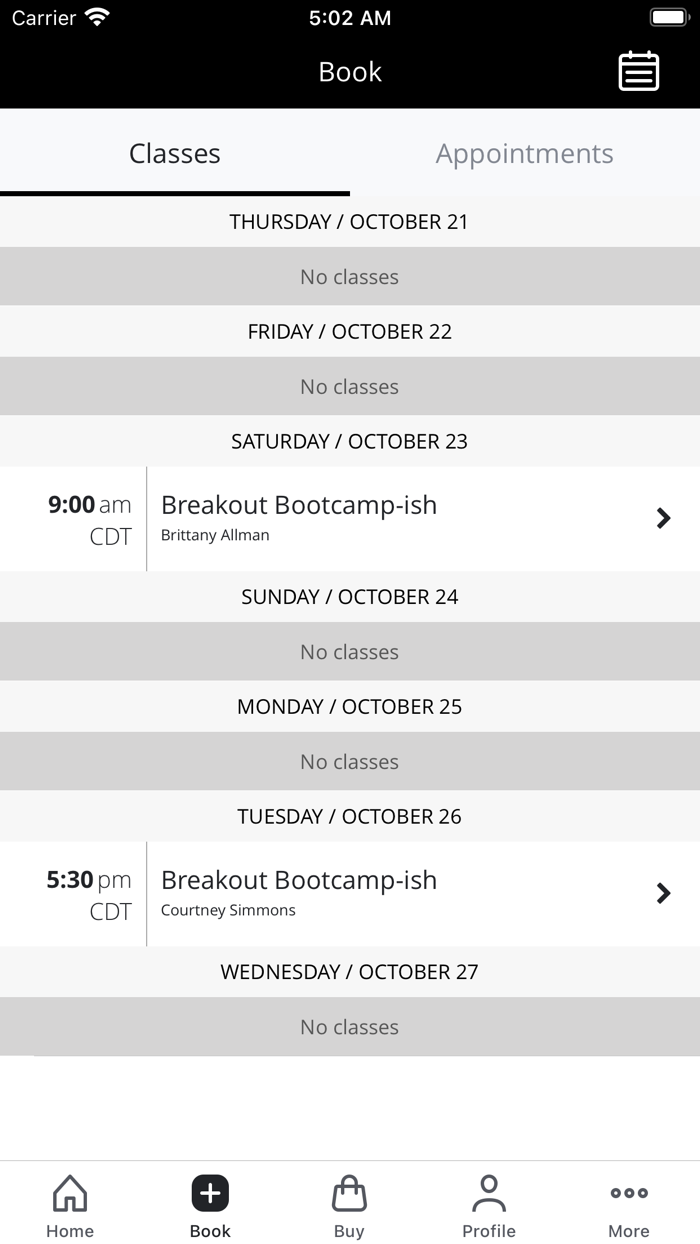The width and height of the screenshot is (700, 1244).
Task: Tap the Wi-Fi icon in the status bar
Action: [x=95, y=16]
